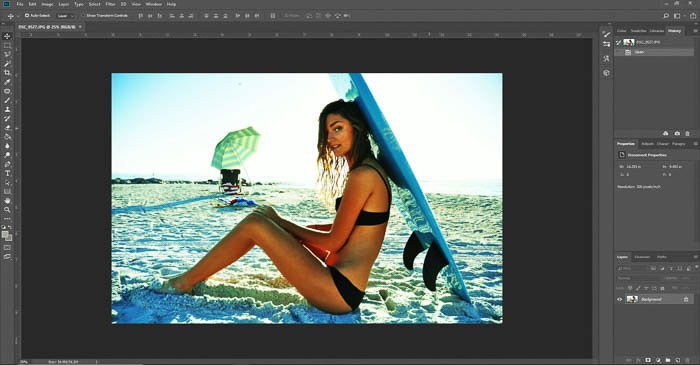Select the Blur tool

7,146
